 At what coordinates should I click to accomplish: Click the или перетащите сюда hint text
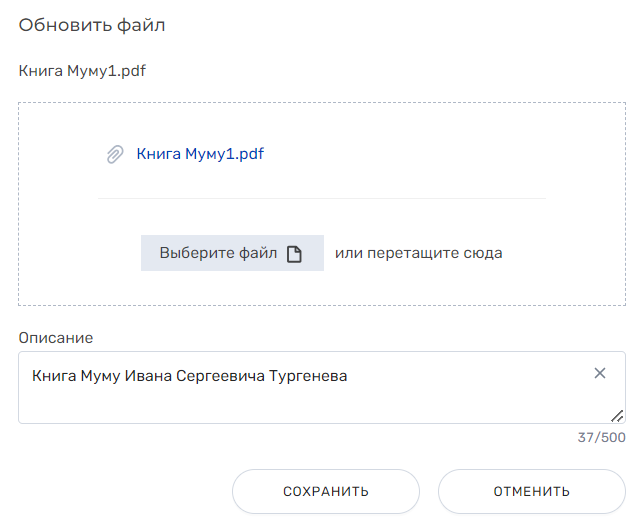[x=419, y=253]
